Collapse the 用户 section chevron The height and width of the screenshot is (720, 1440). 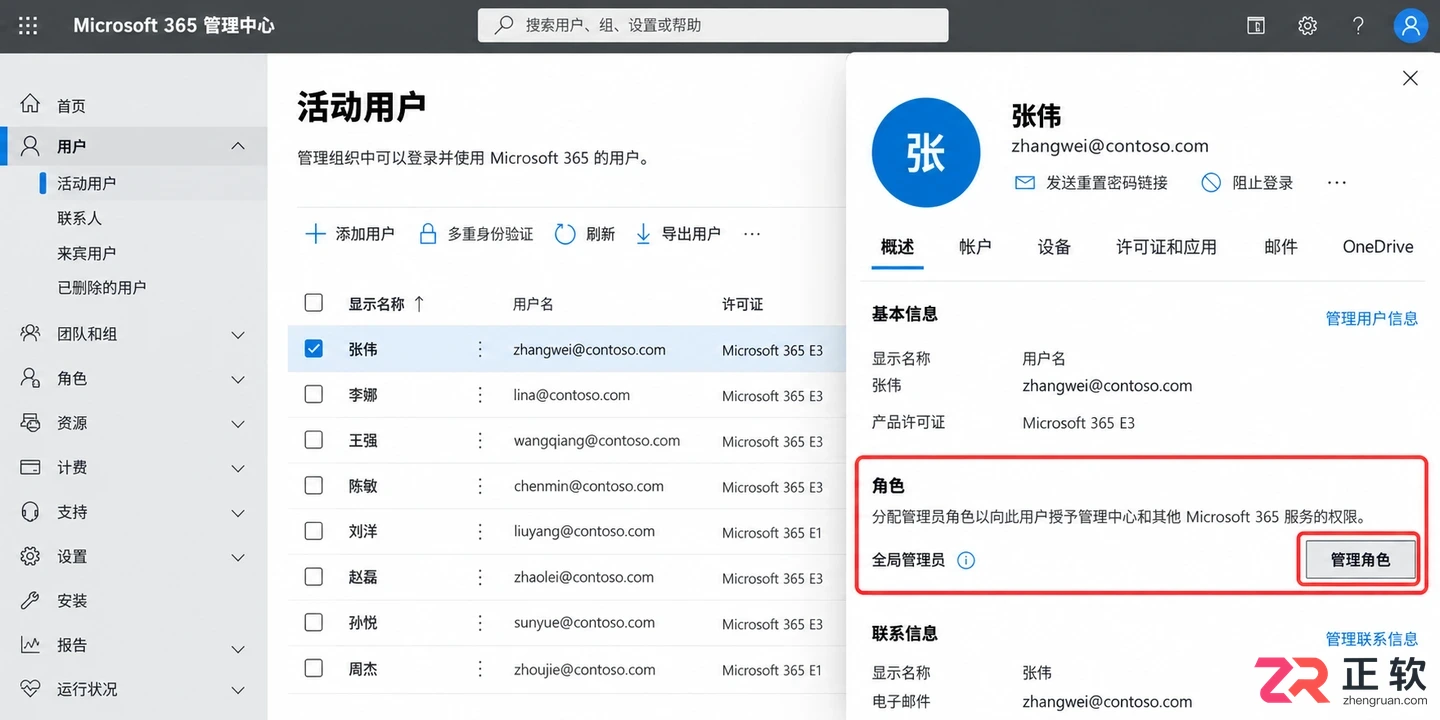[x=238, y=146]
